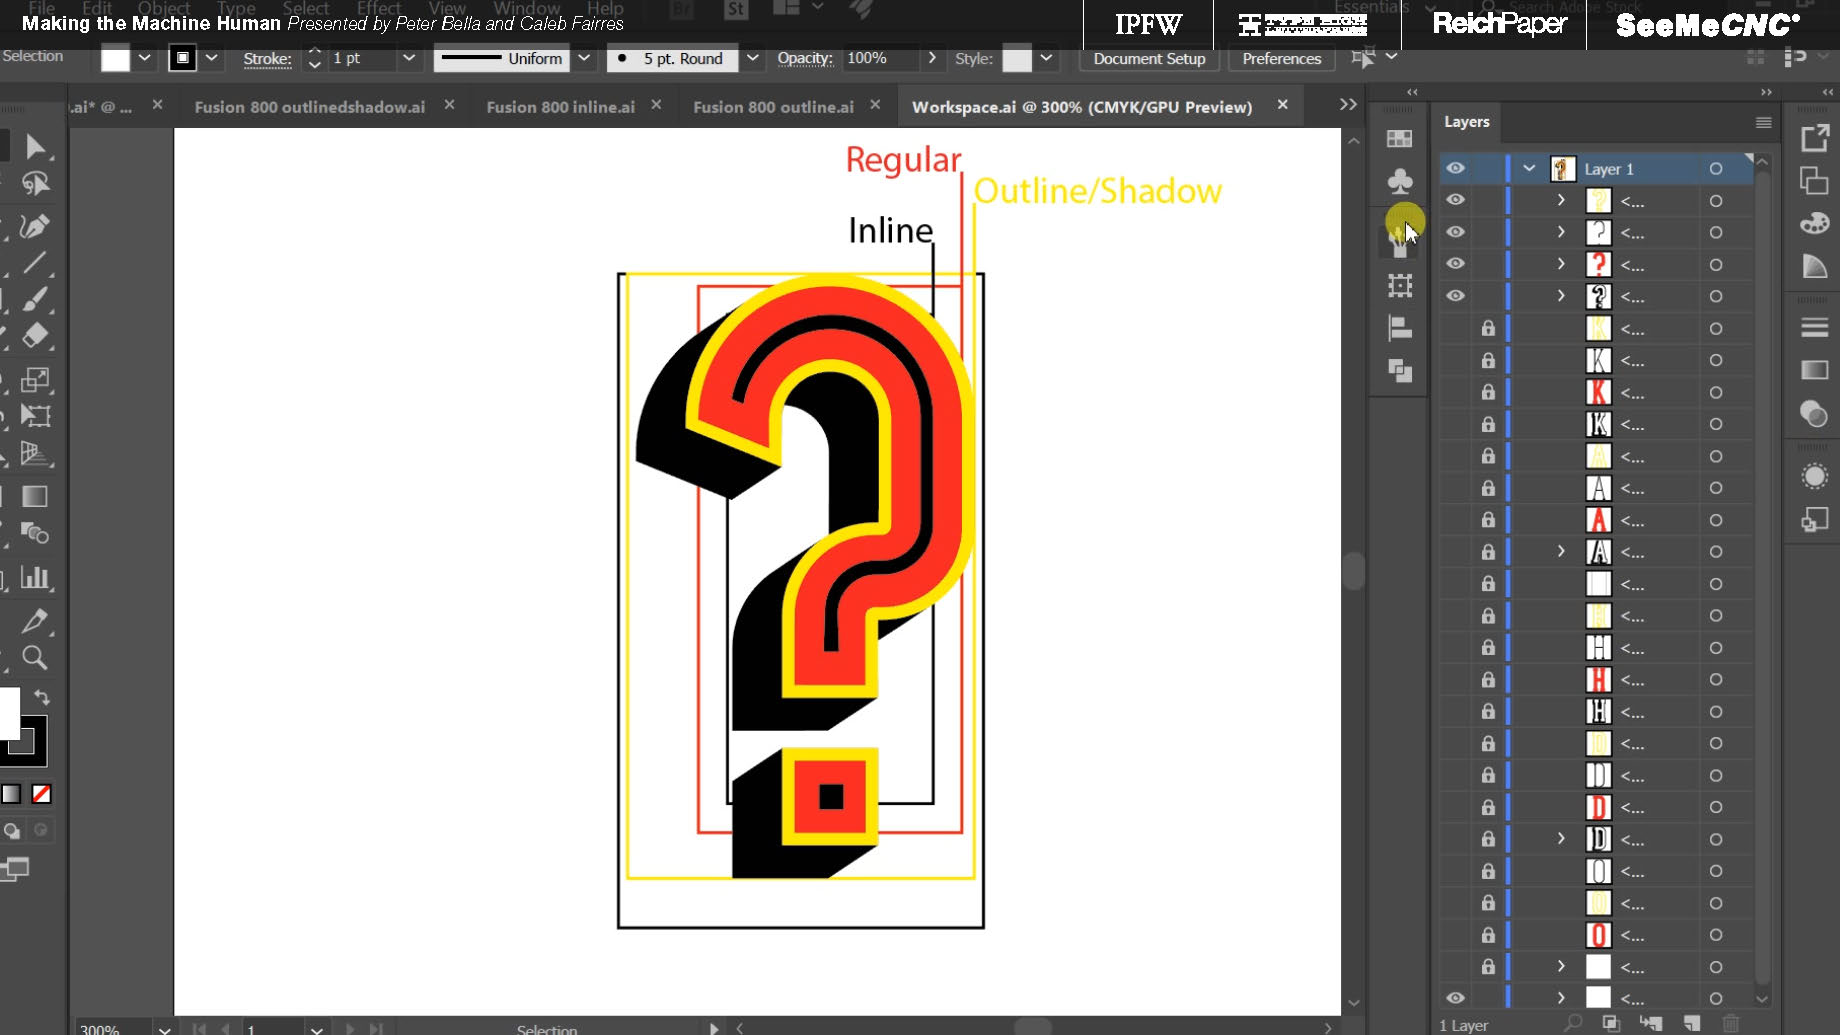Image resolution: width=1840 pixels, height=1035 pixels.
Task: Expand the outlined D sublayer
Action: coord(1561,839)
